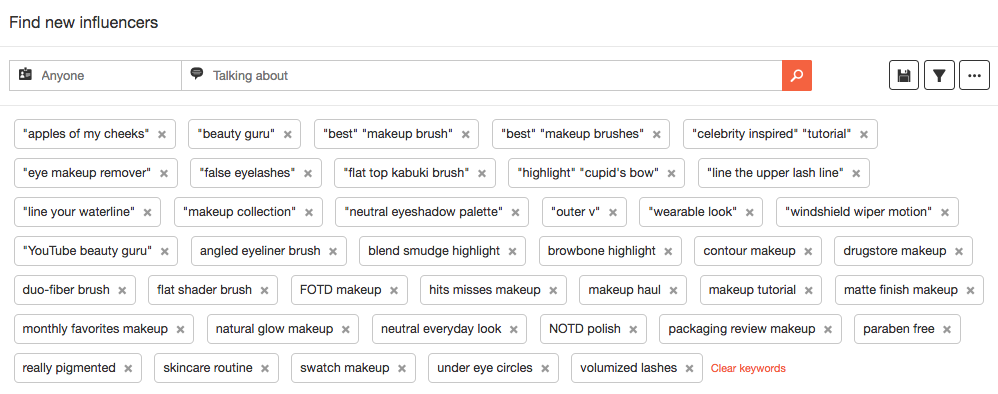Remove the "windshield wiper motion" tag

[945, 213]
